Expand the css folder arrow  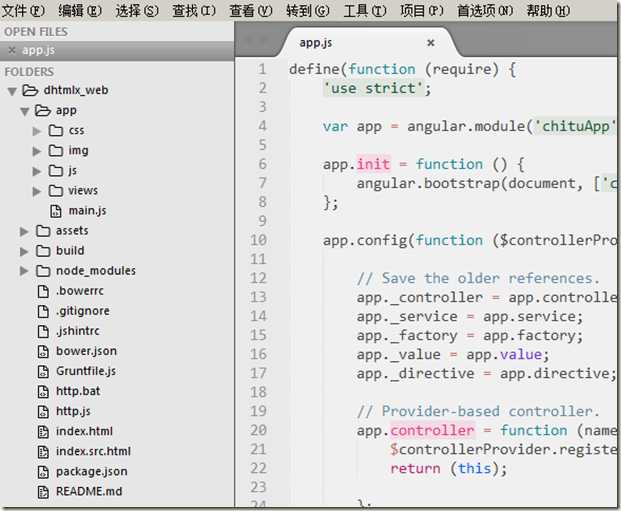click(x=37, y=131)
